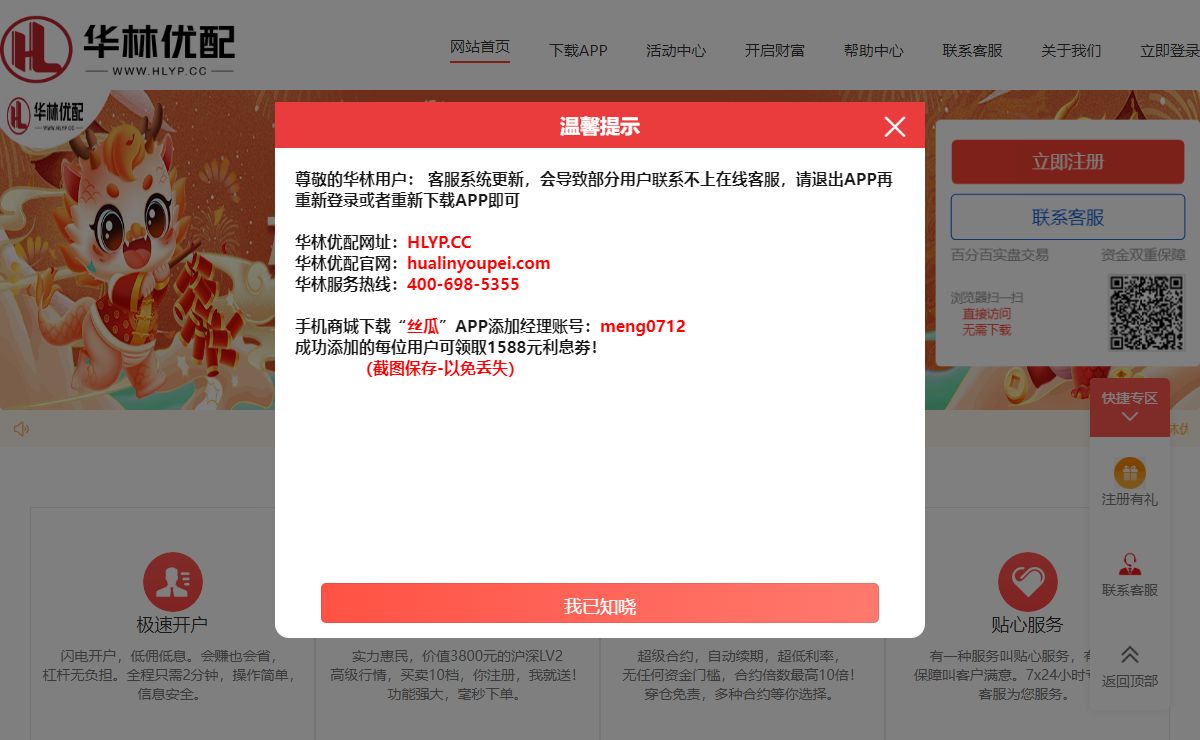Open the 网站首页 nav tab

[480, 48]
